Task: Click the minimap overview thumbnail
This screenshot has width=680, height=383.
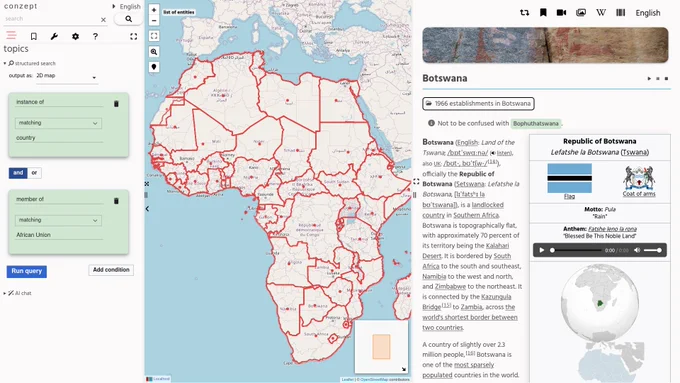Action: pyautogui.click(x=381, y=347)
